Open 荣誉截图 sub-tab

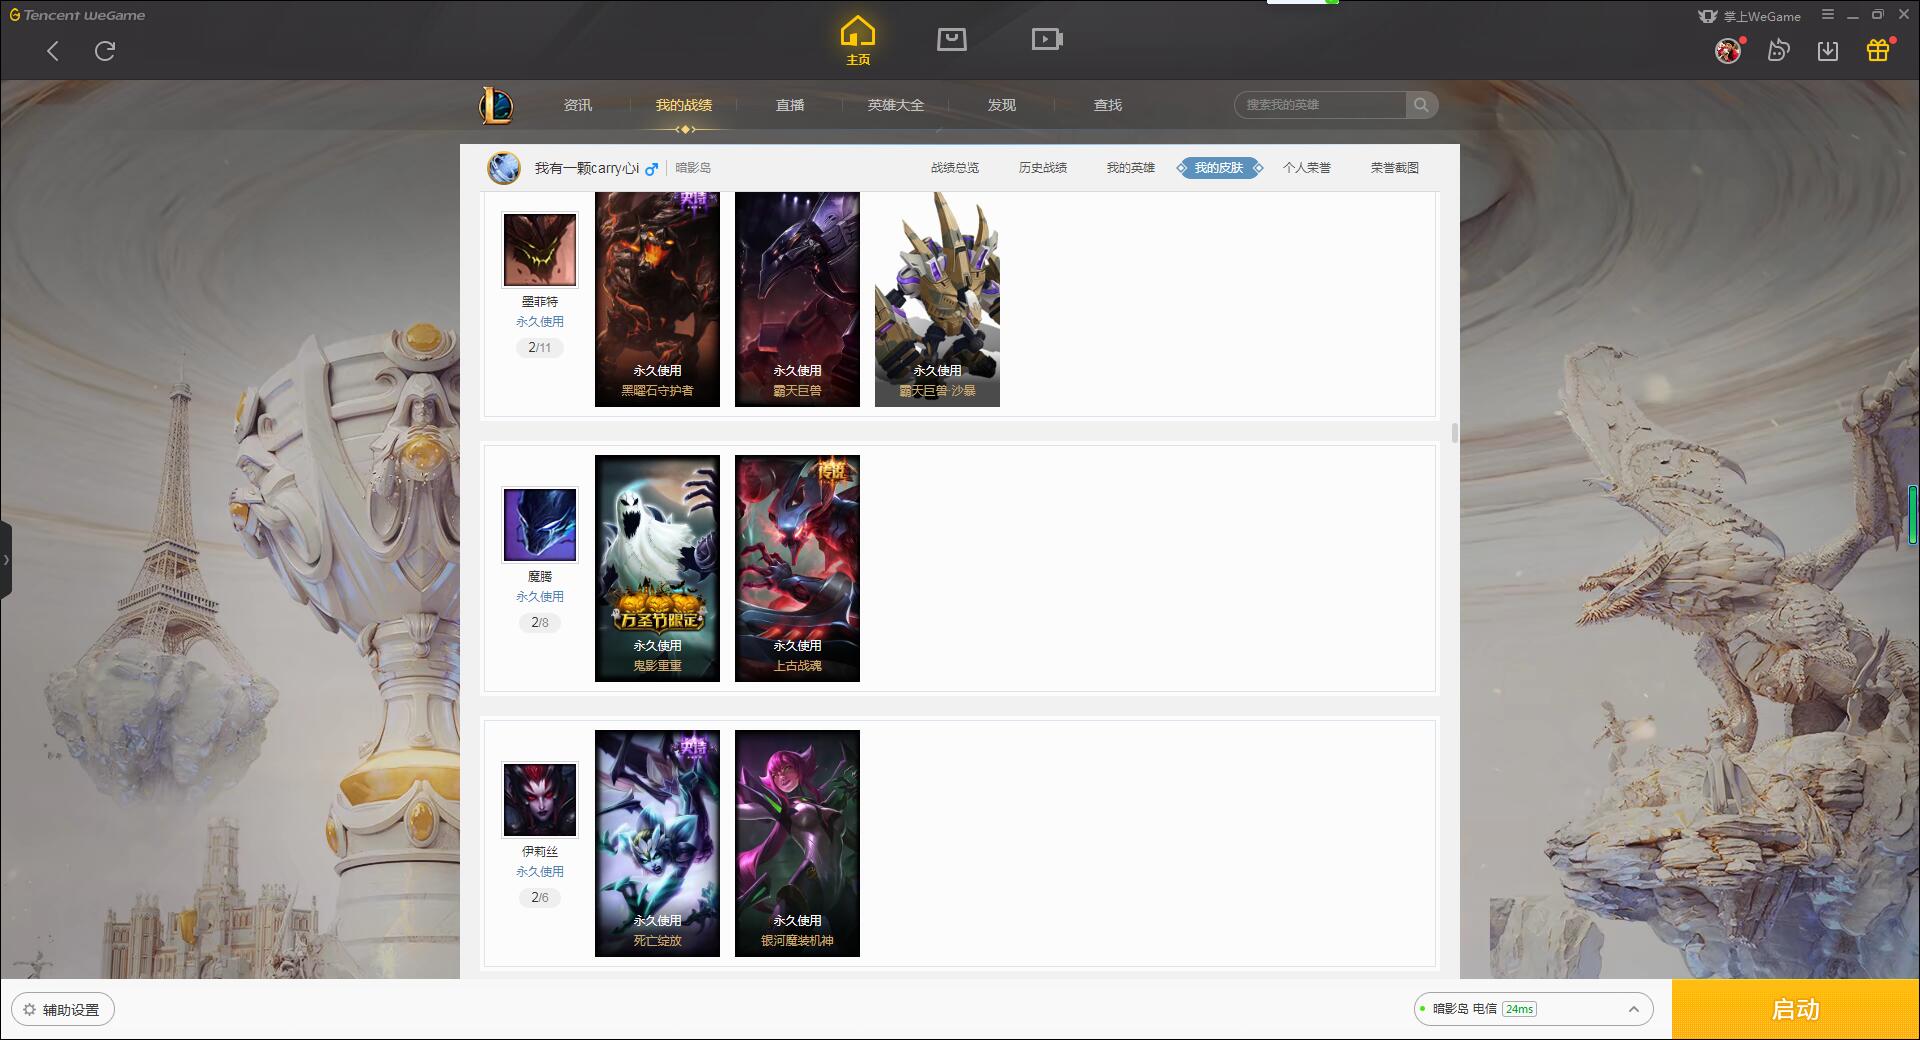(x=1395, y=168)
